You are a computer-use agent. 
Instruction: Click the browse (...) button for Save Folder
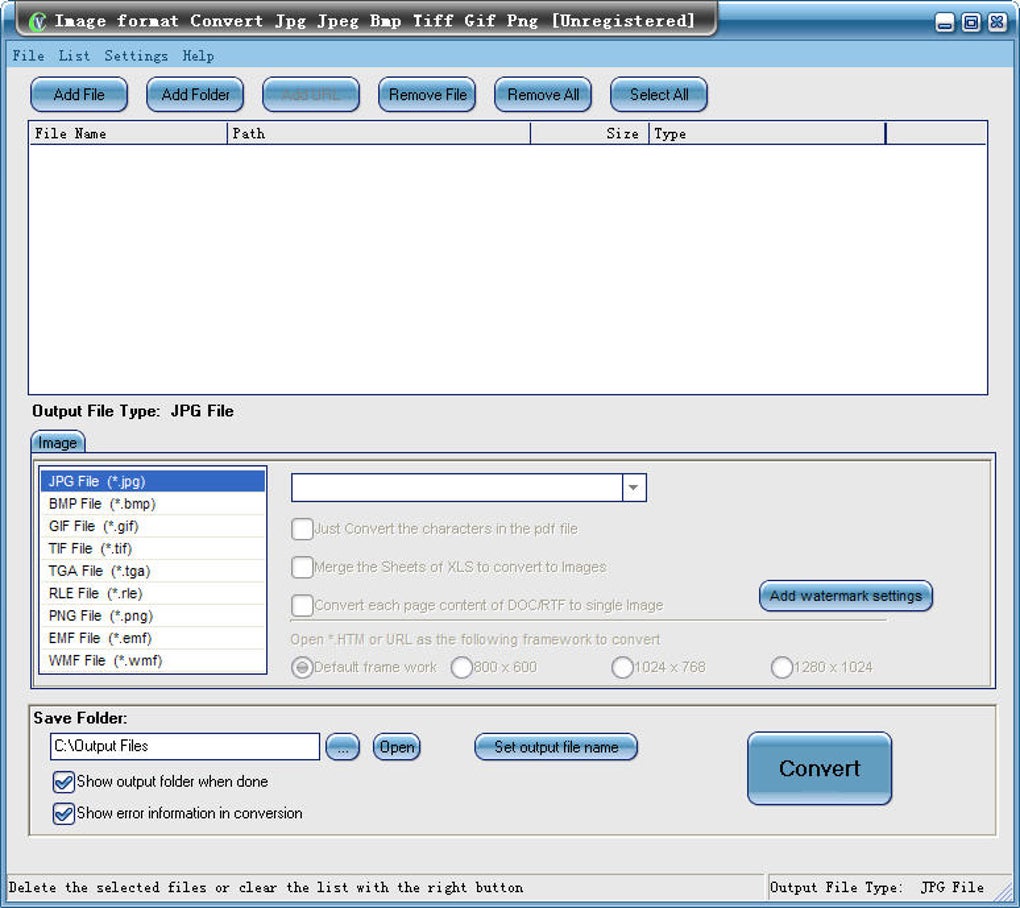(342, 747)
